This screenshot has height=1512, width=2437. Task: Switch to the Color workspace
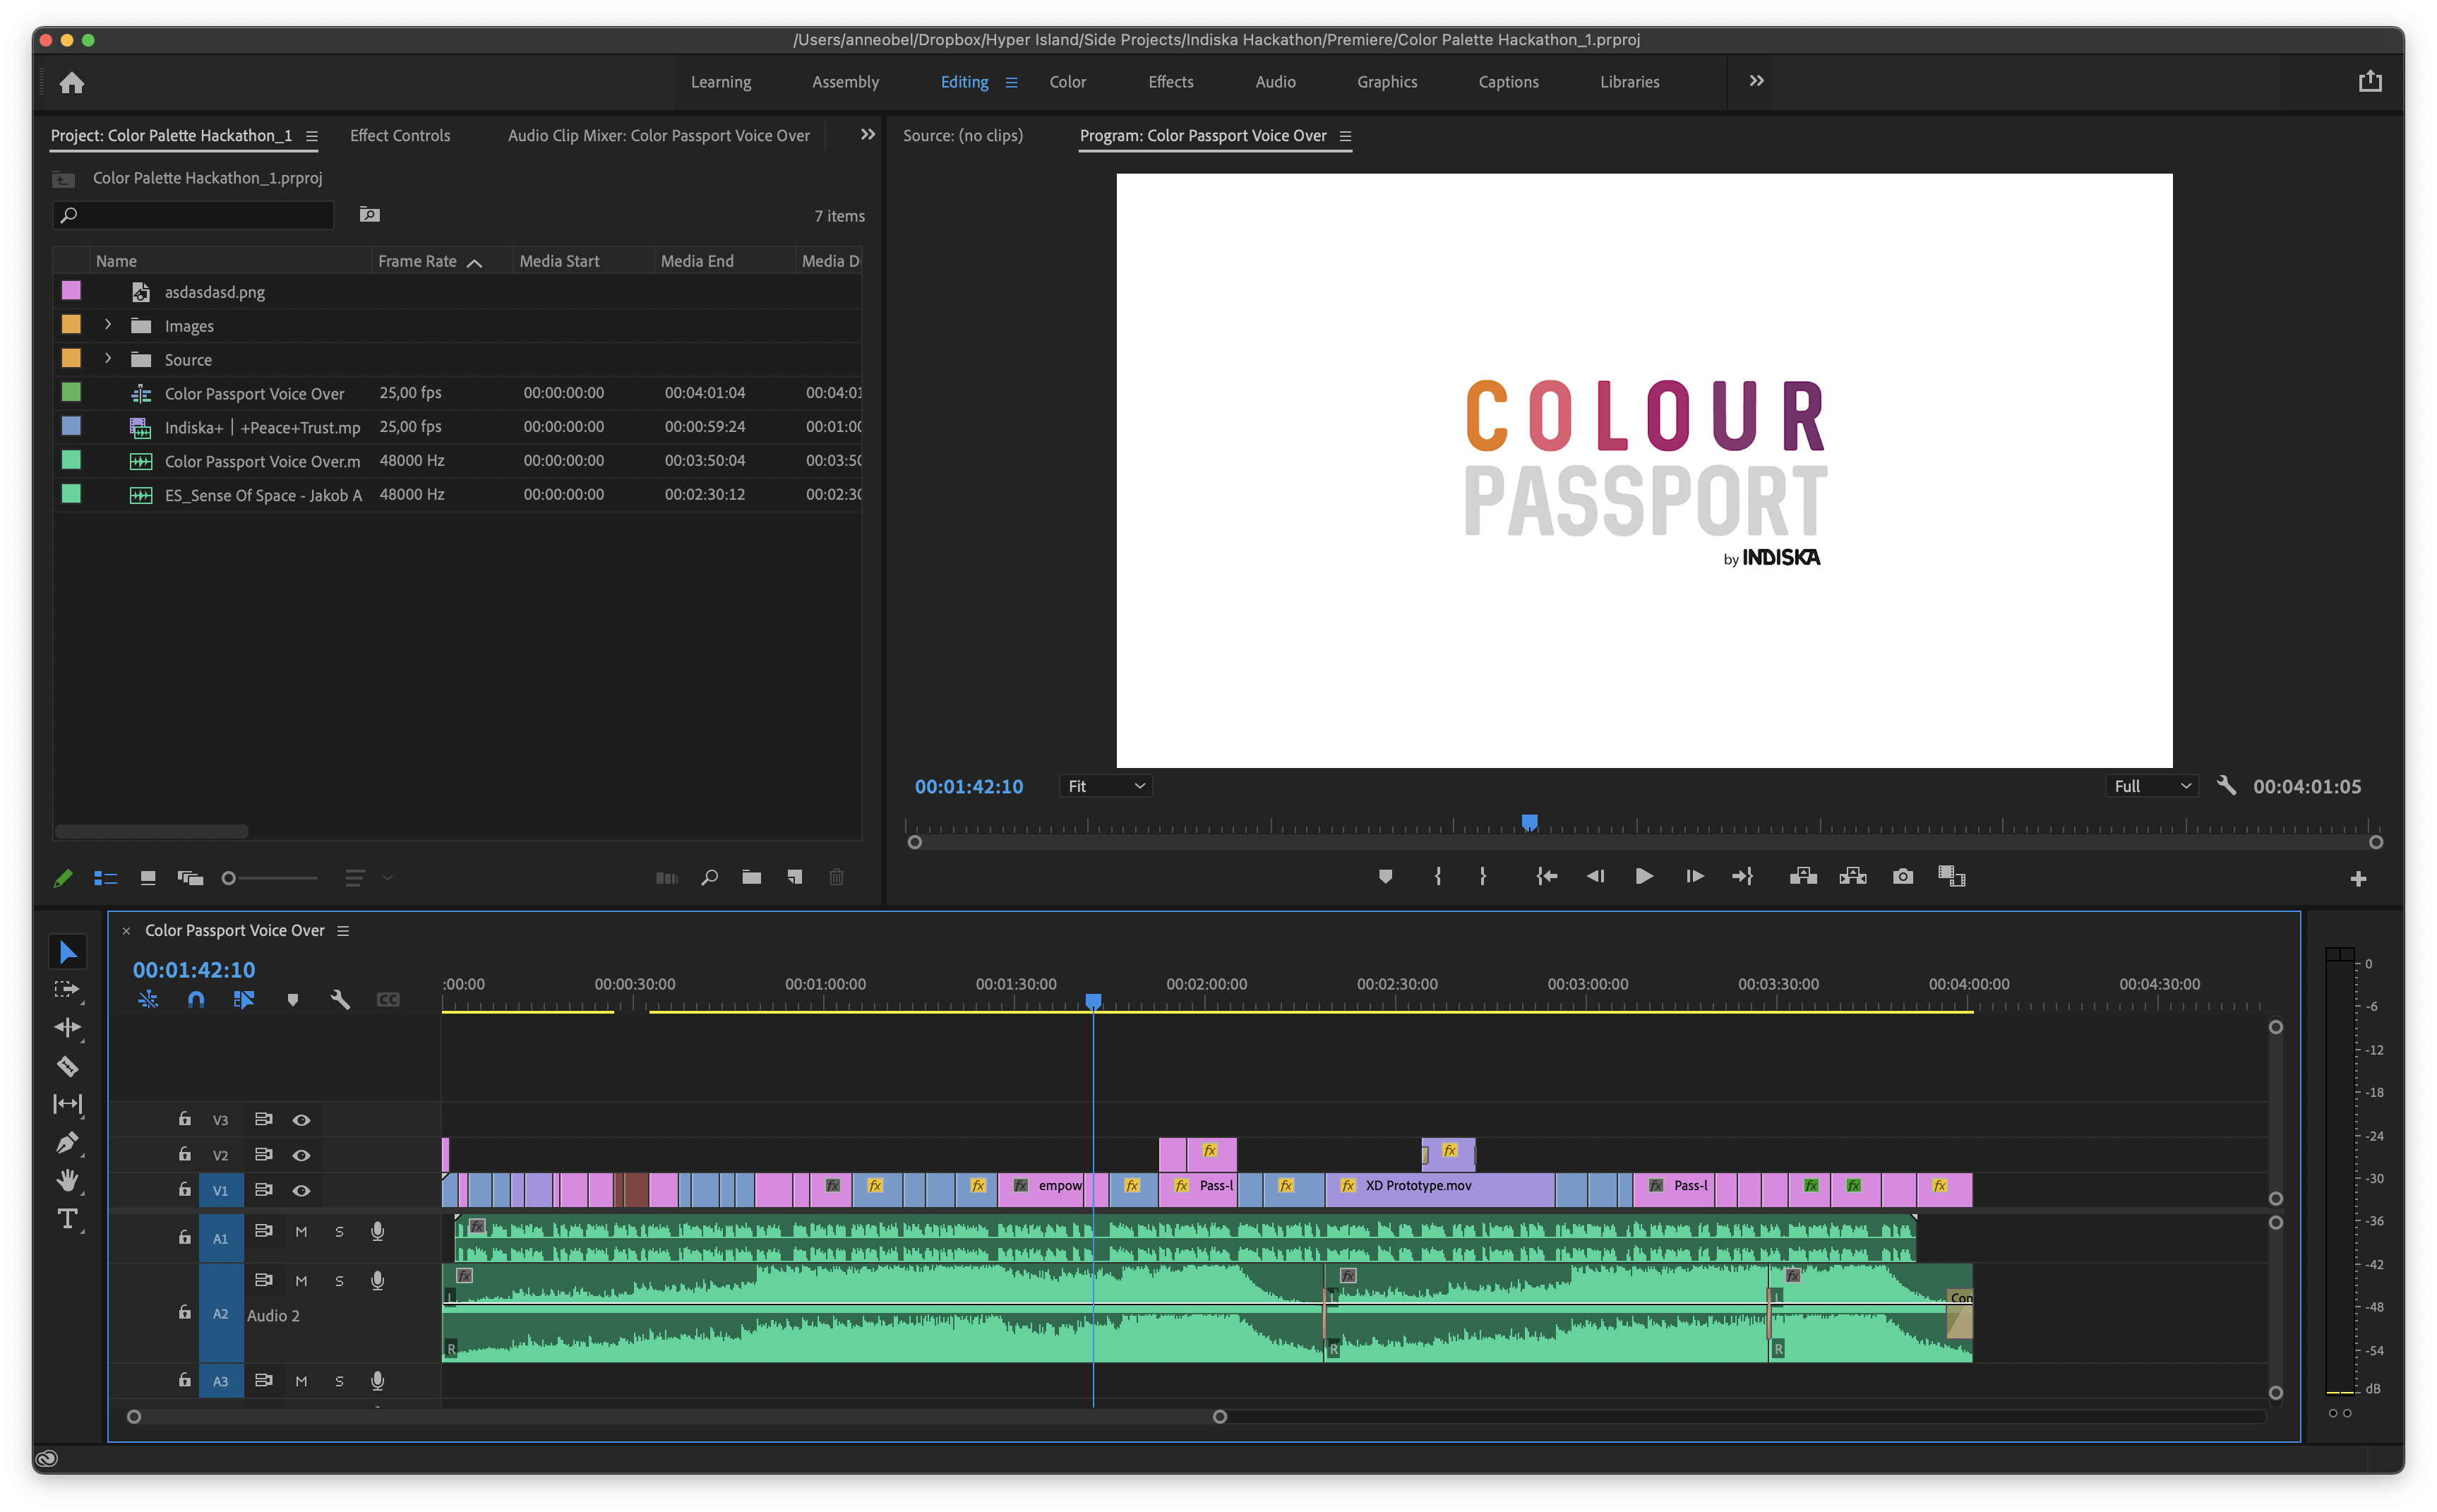[1067, 82]
